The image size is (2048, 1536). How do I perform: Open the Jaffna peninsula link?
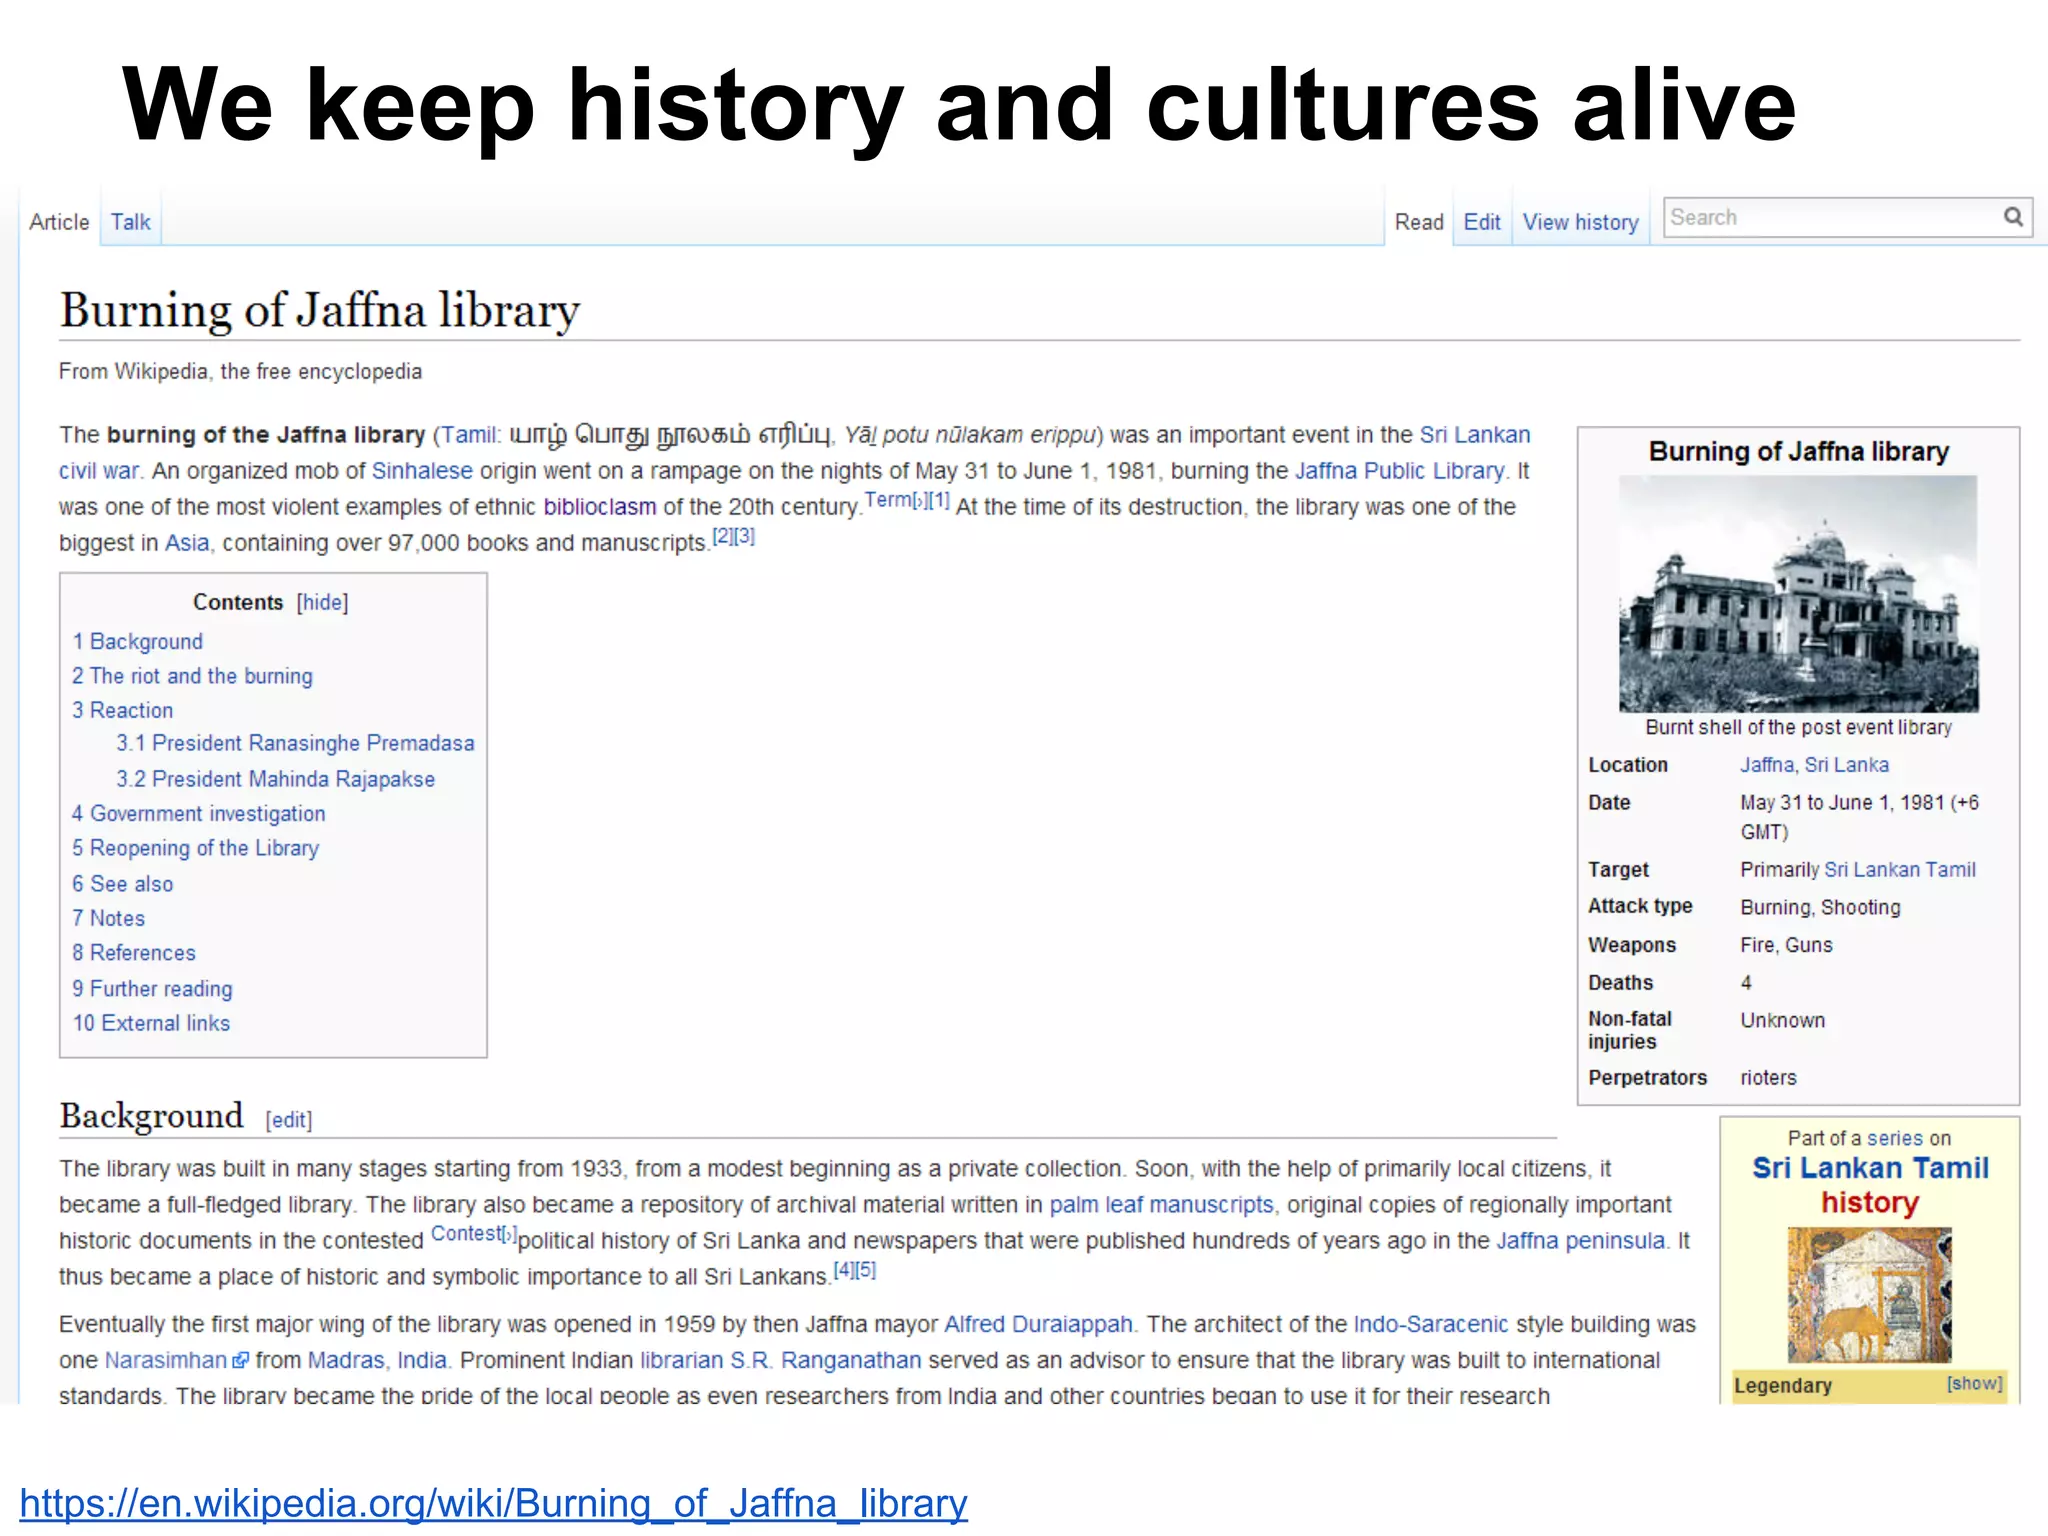click(x=1581, y=1241)
